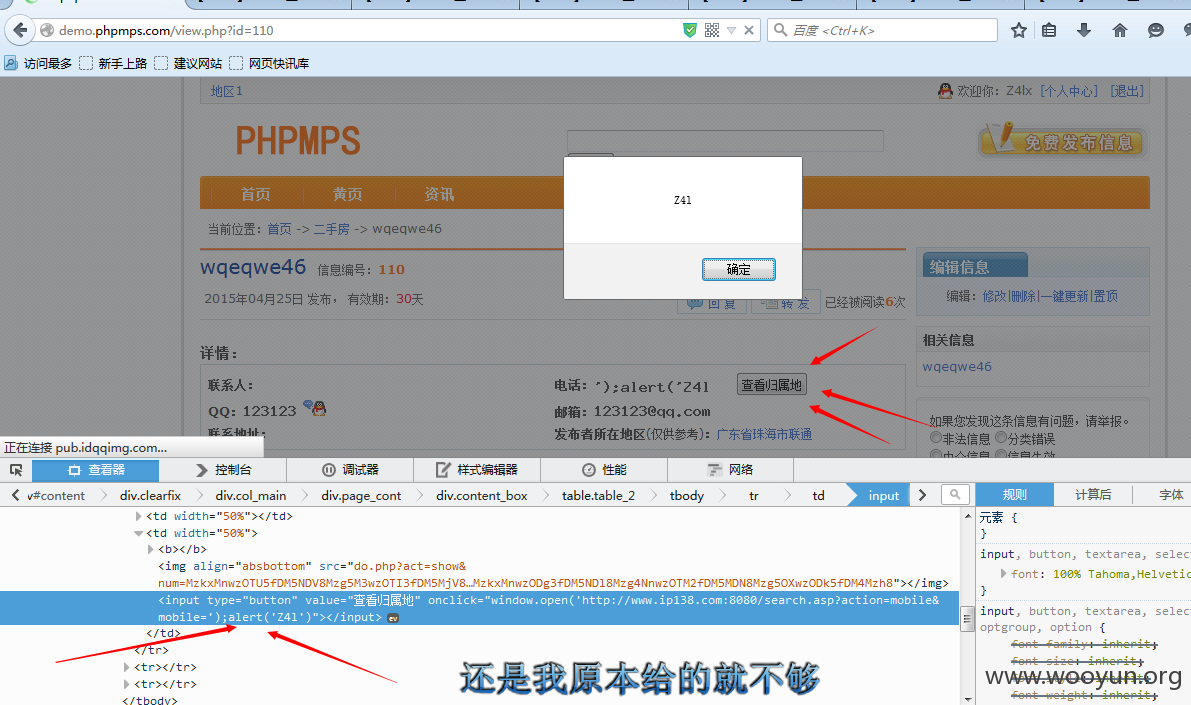Viewport: 1191px width, 705px height.
Task: Select the 计算后 computed sidebar tab
Action: tap(1093, 495)
